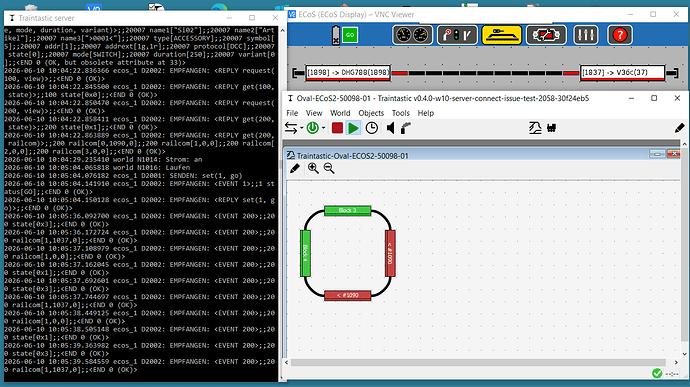
Task: Select the [1898] -> DHG700 loco block in ECoS
Action: (348, 73)
